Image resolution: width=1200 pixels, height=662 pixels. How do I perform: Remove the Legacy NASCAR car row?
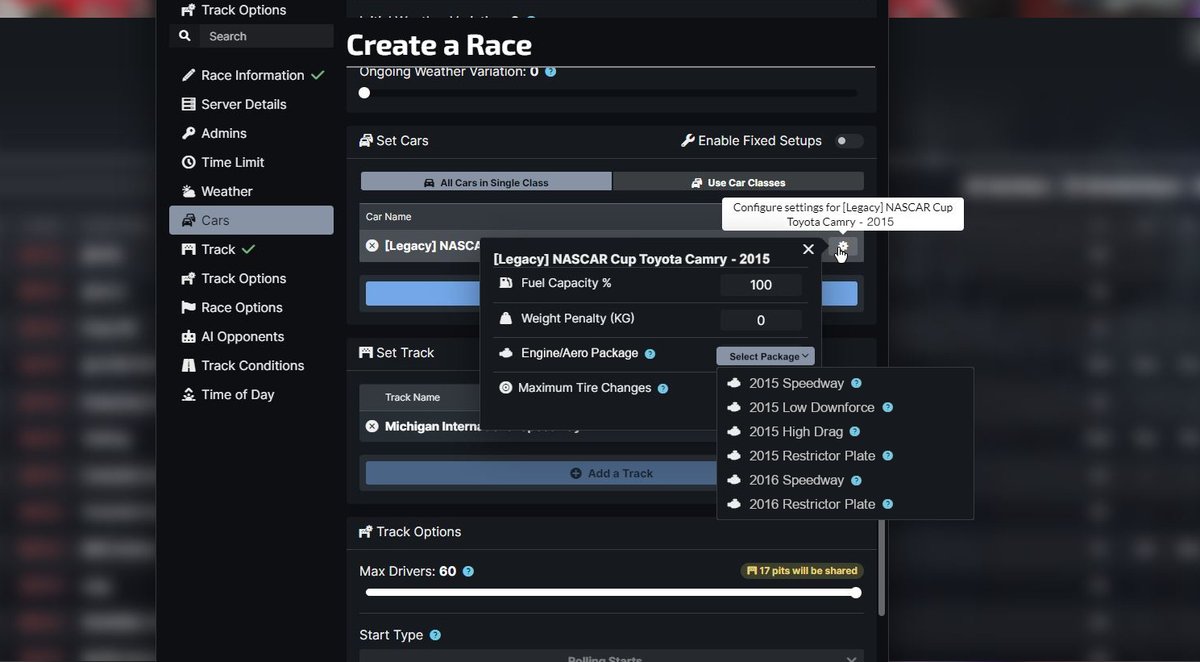point(372,245)
